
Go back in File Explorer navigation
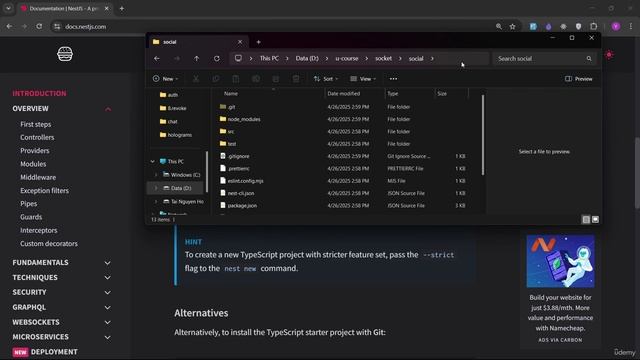pyautogui.click(x=157, y=58)
